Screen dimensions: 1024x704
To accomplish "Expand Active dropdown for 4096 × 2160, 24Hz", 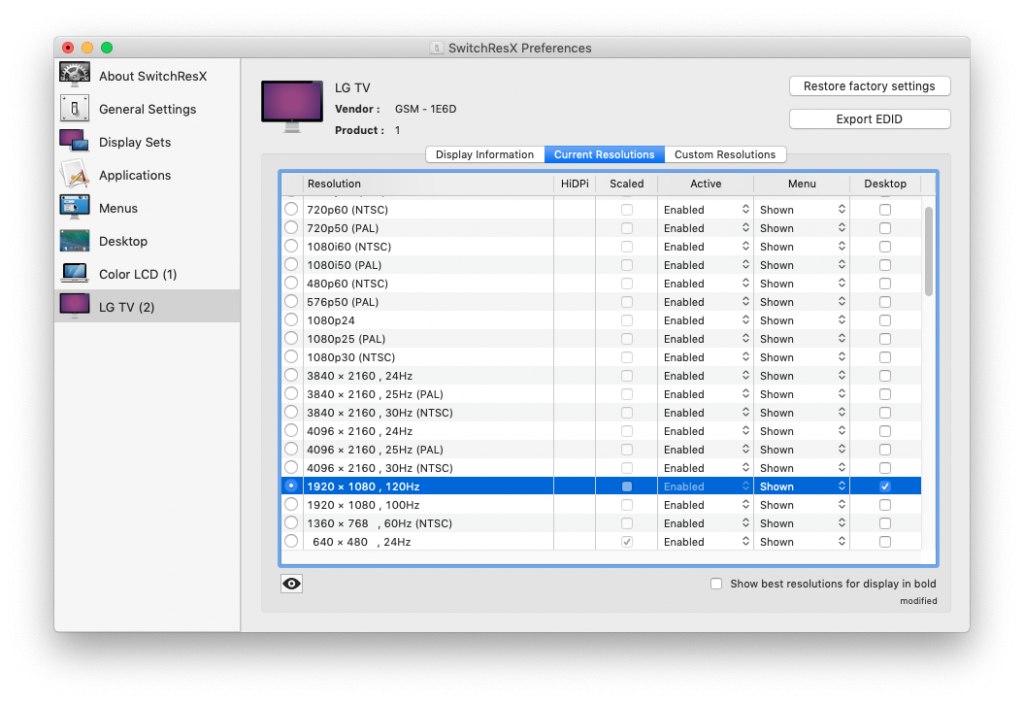I will 705,432.
